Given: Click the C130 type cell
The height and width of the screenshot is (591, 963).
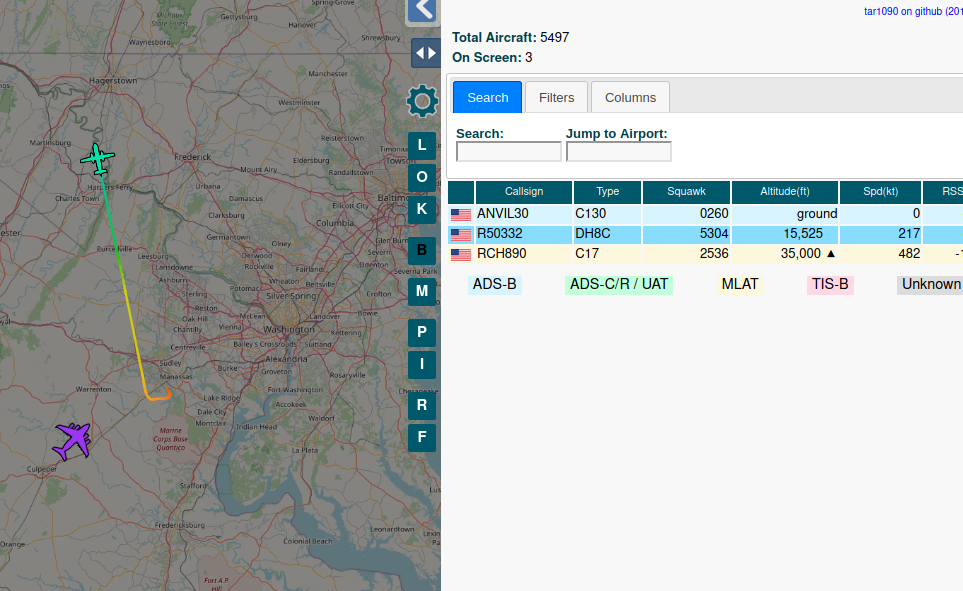Looking at the screenshot, I should click(x=607, y=214).
